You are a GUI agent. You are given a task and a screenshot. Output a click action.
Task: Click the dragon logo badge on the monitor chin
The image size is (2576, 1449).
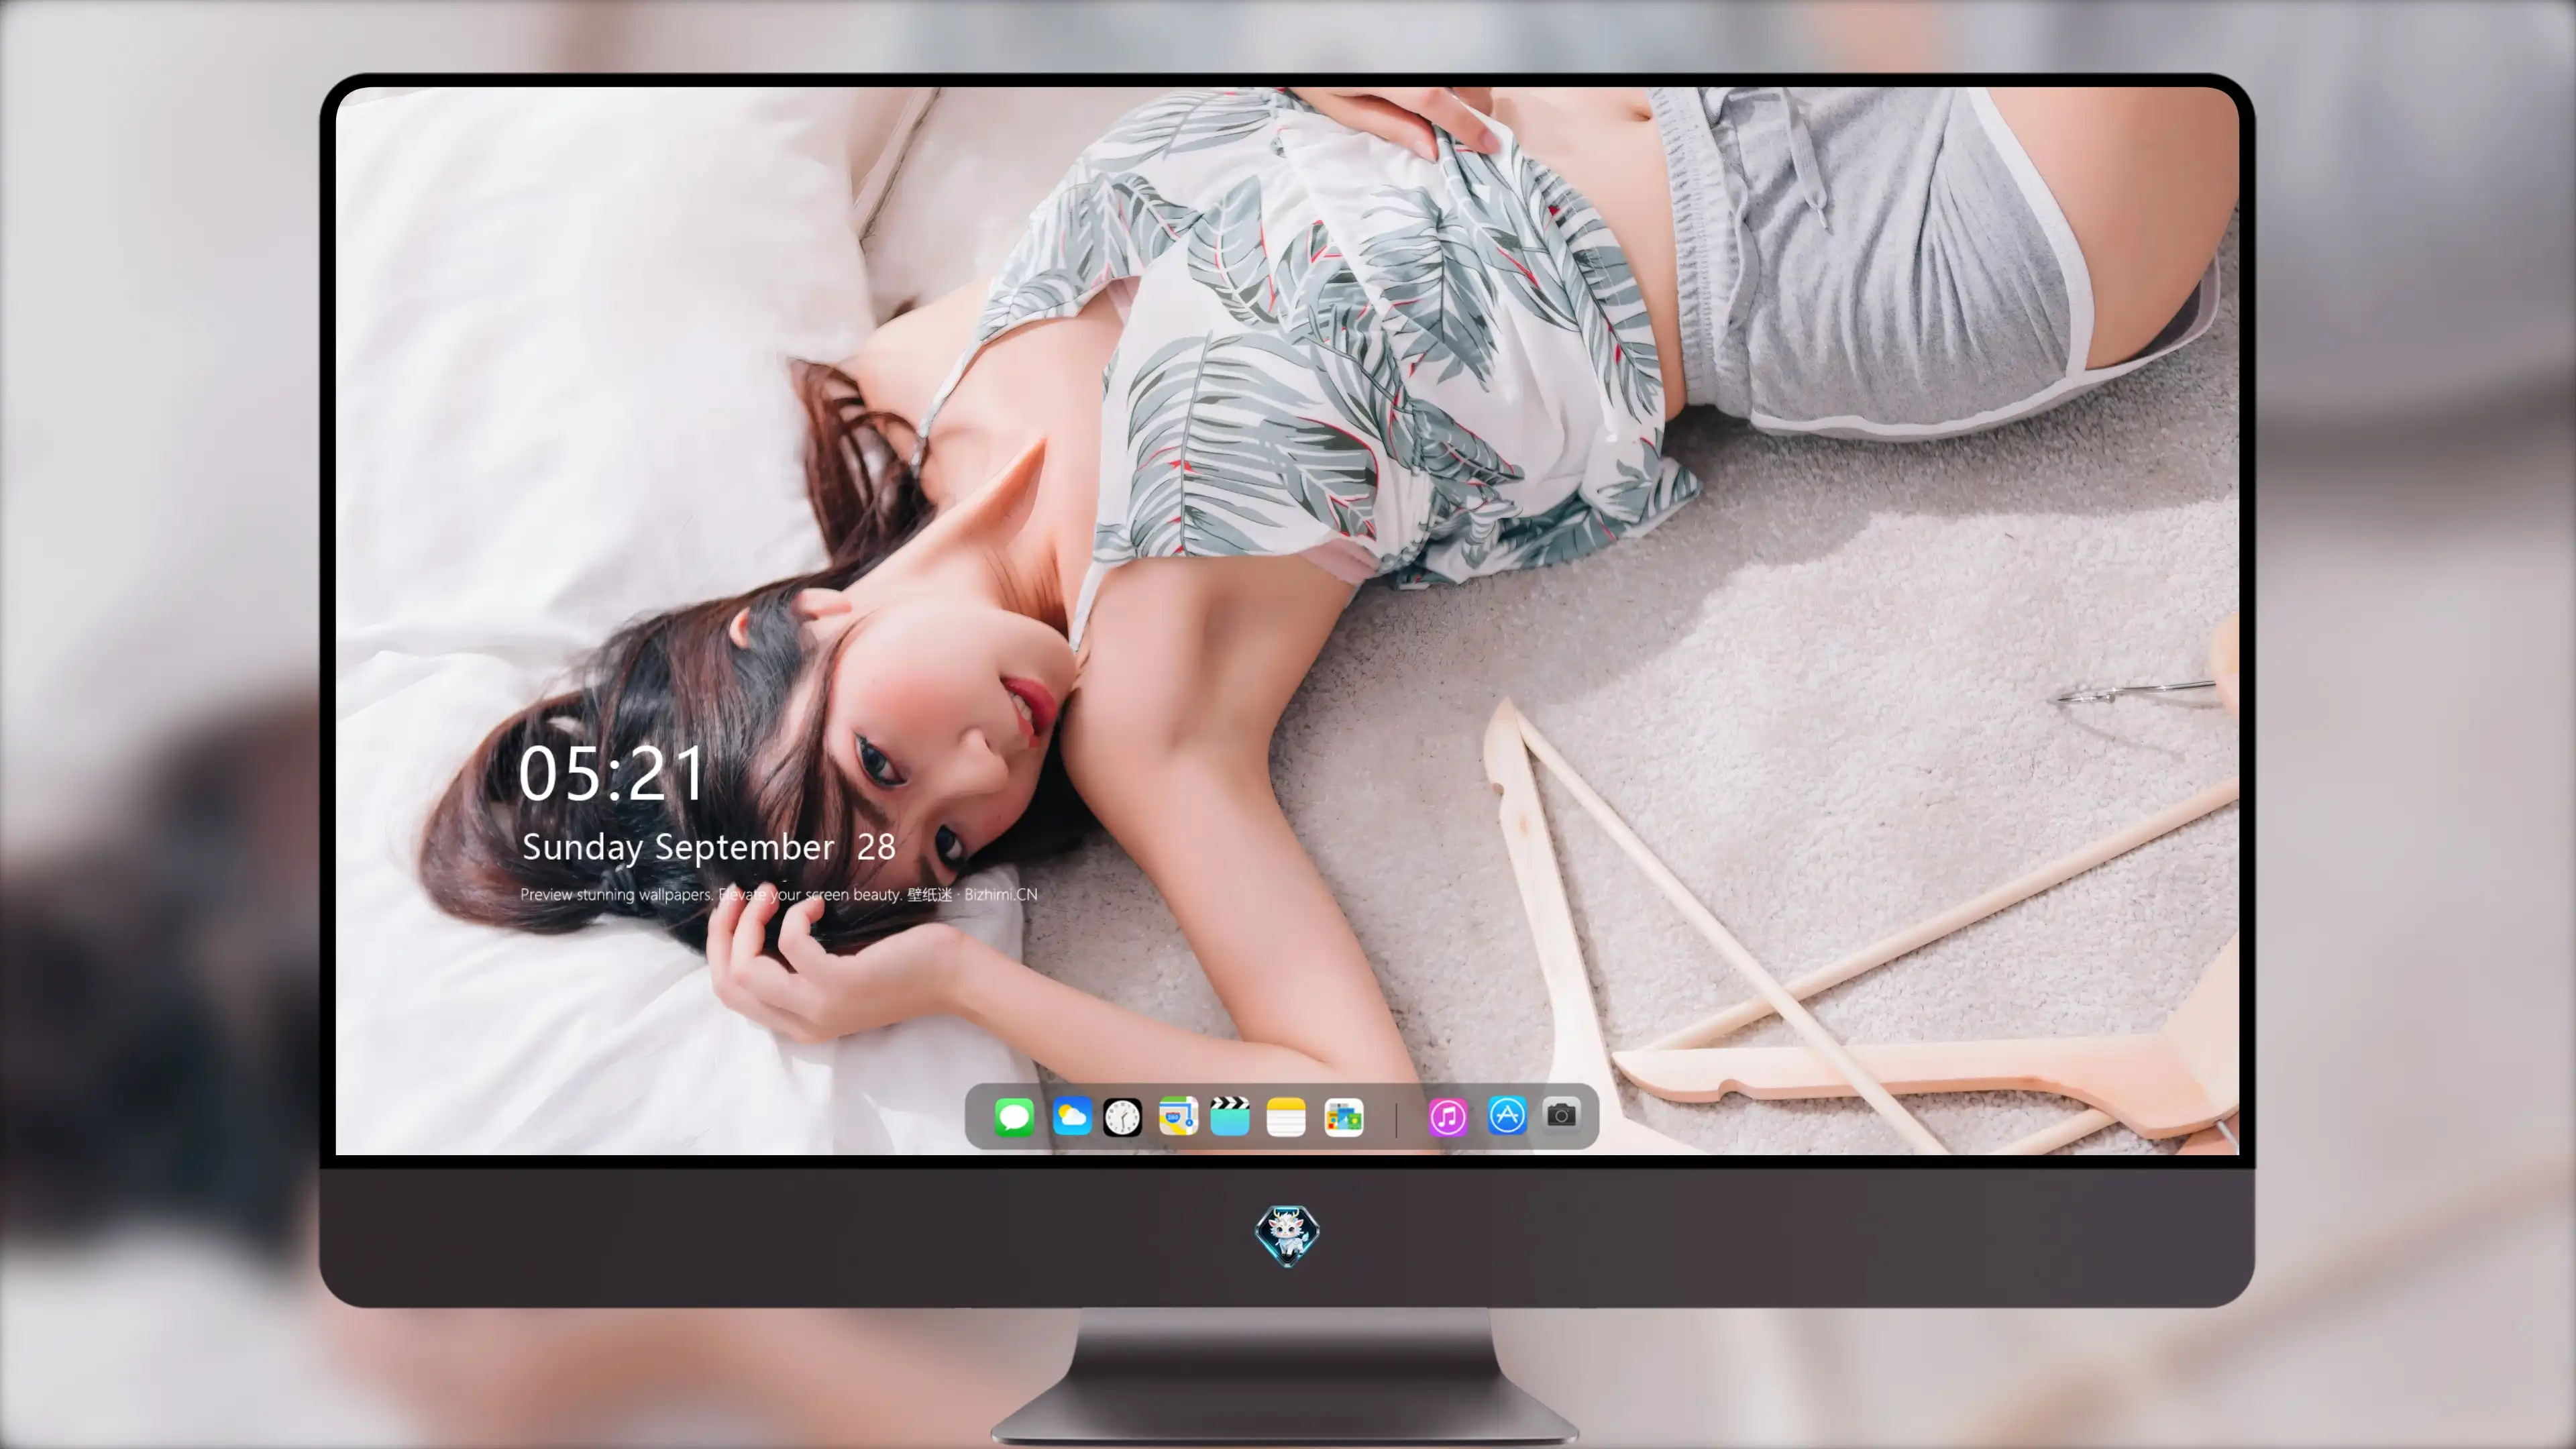pos(1287,1235)
